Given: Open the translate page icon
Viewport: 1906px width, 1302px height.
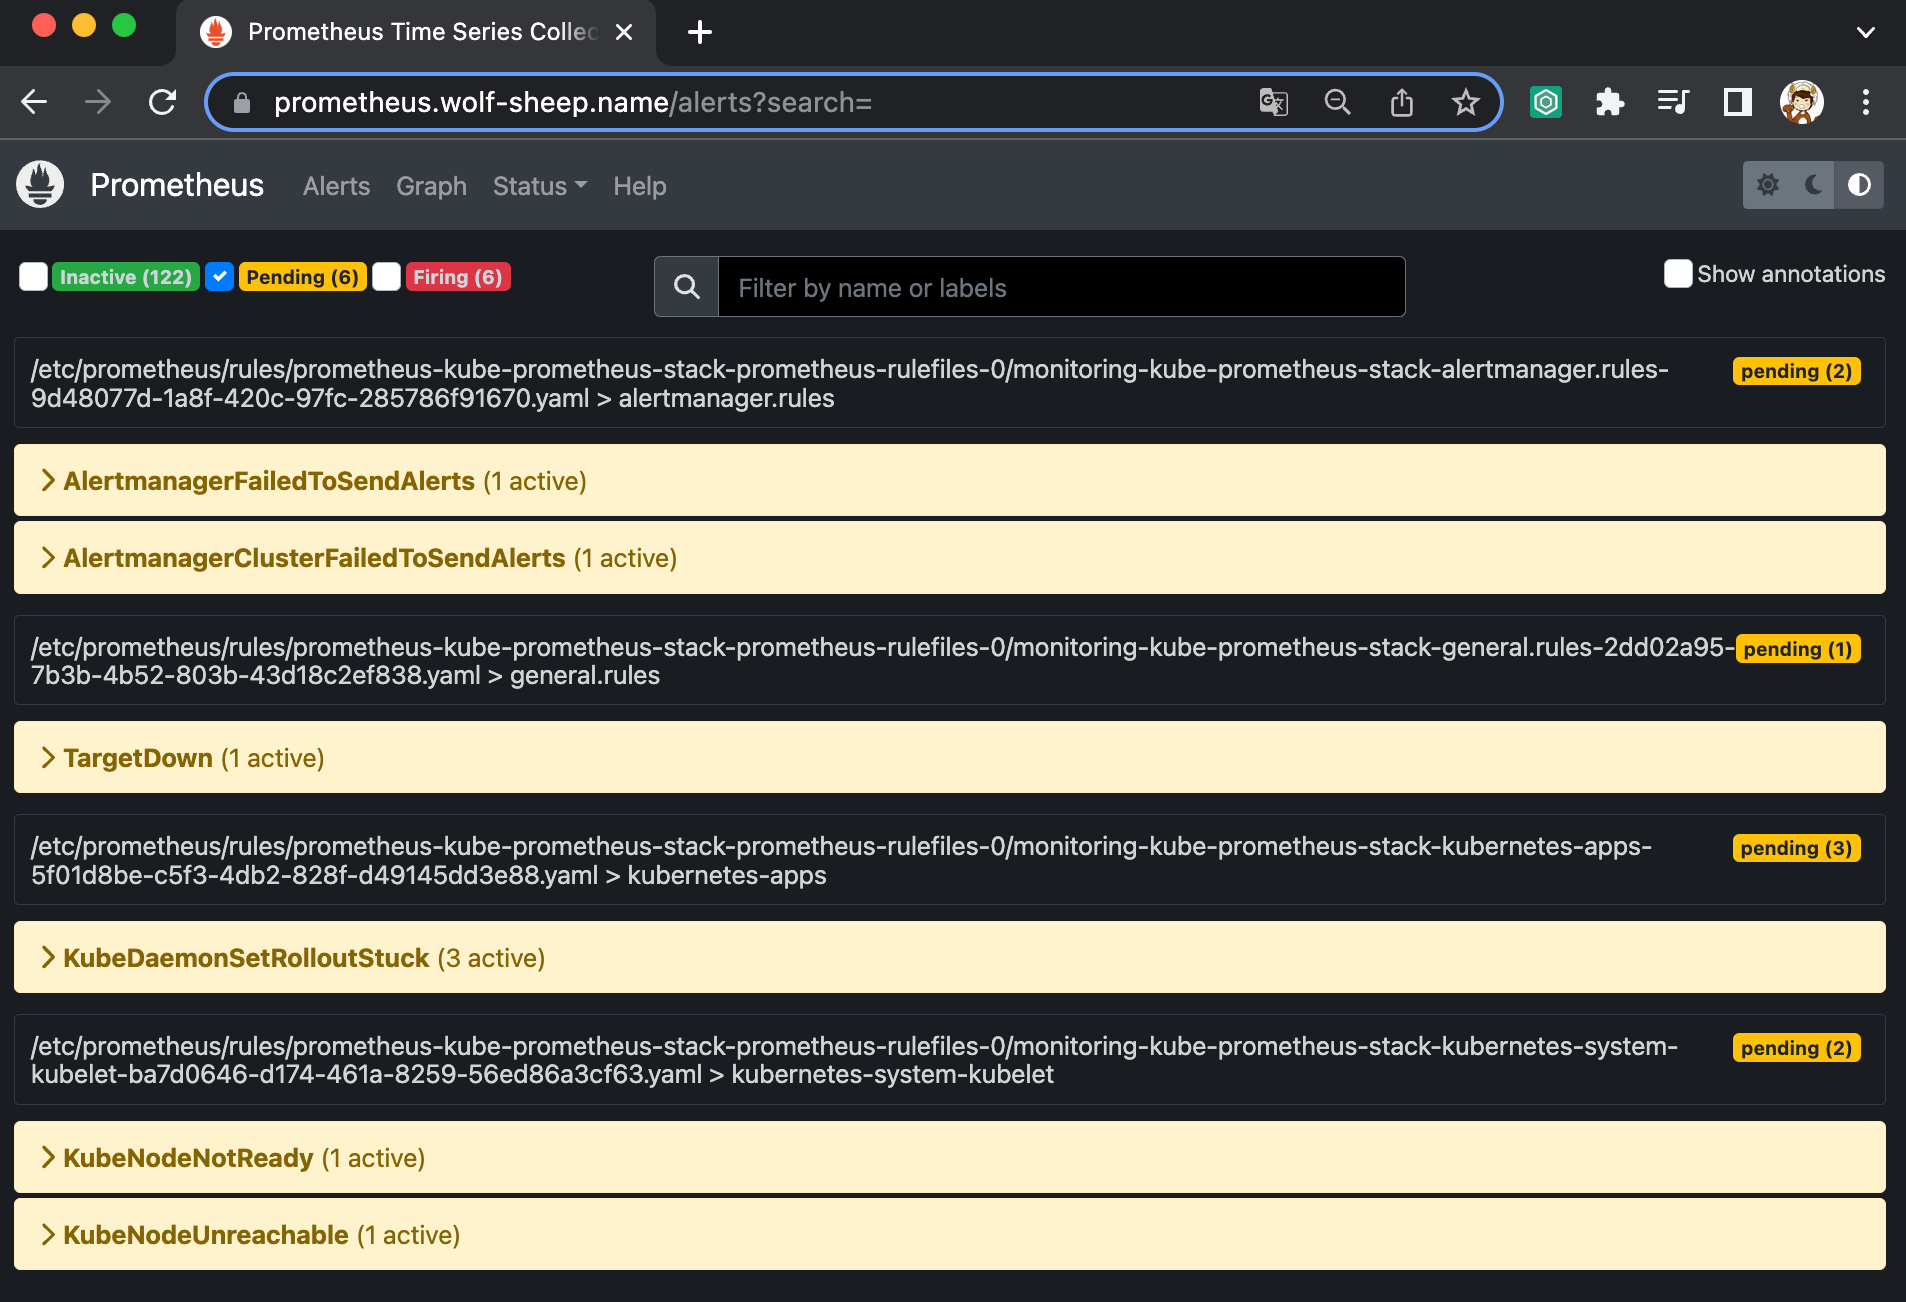Looking at the screenshot, I should pyautogui.click(x=1273, y=102).
